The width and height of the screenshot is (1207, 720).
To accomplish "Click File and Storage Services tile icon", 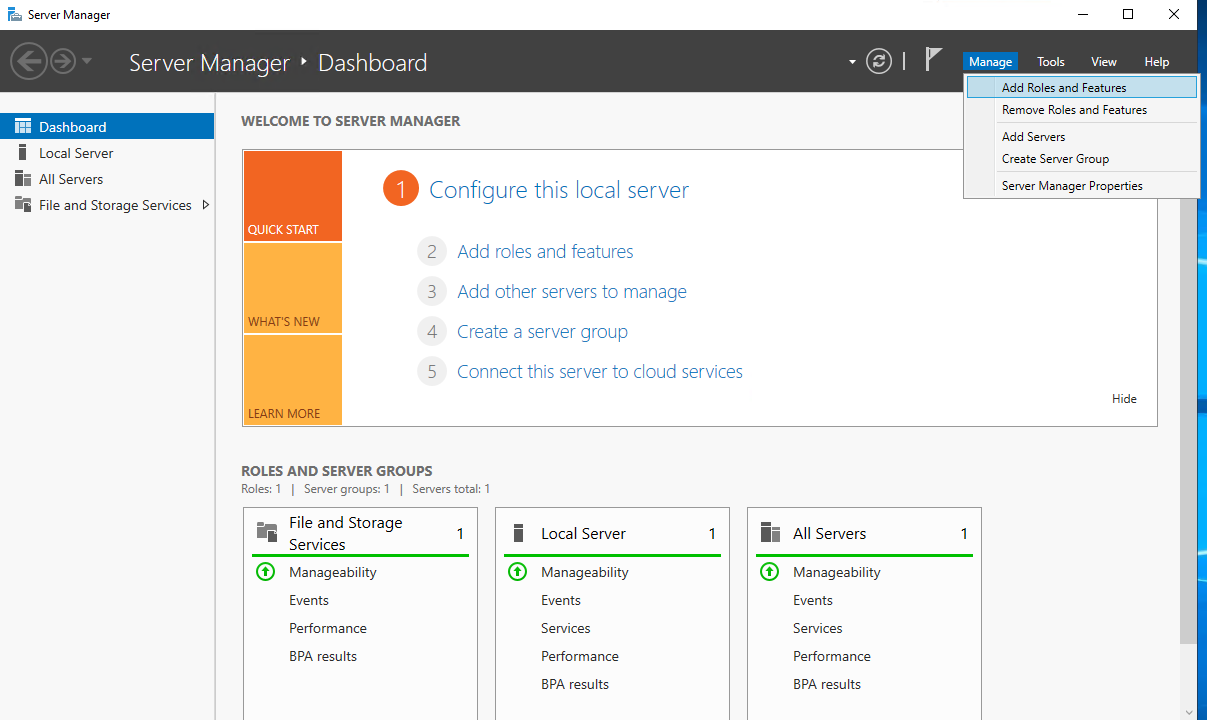I will [267, 532].
